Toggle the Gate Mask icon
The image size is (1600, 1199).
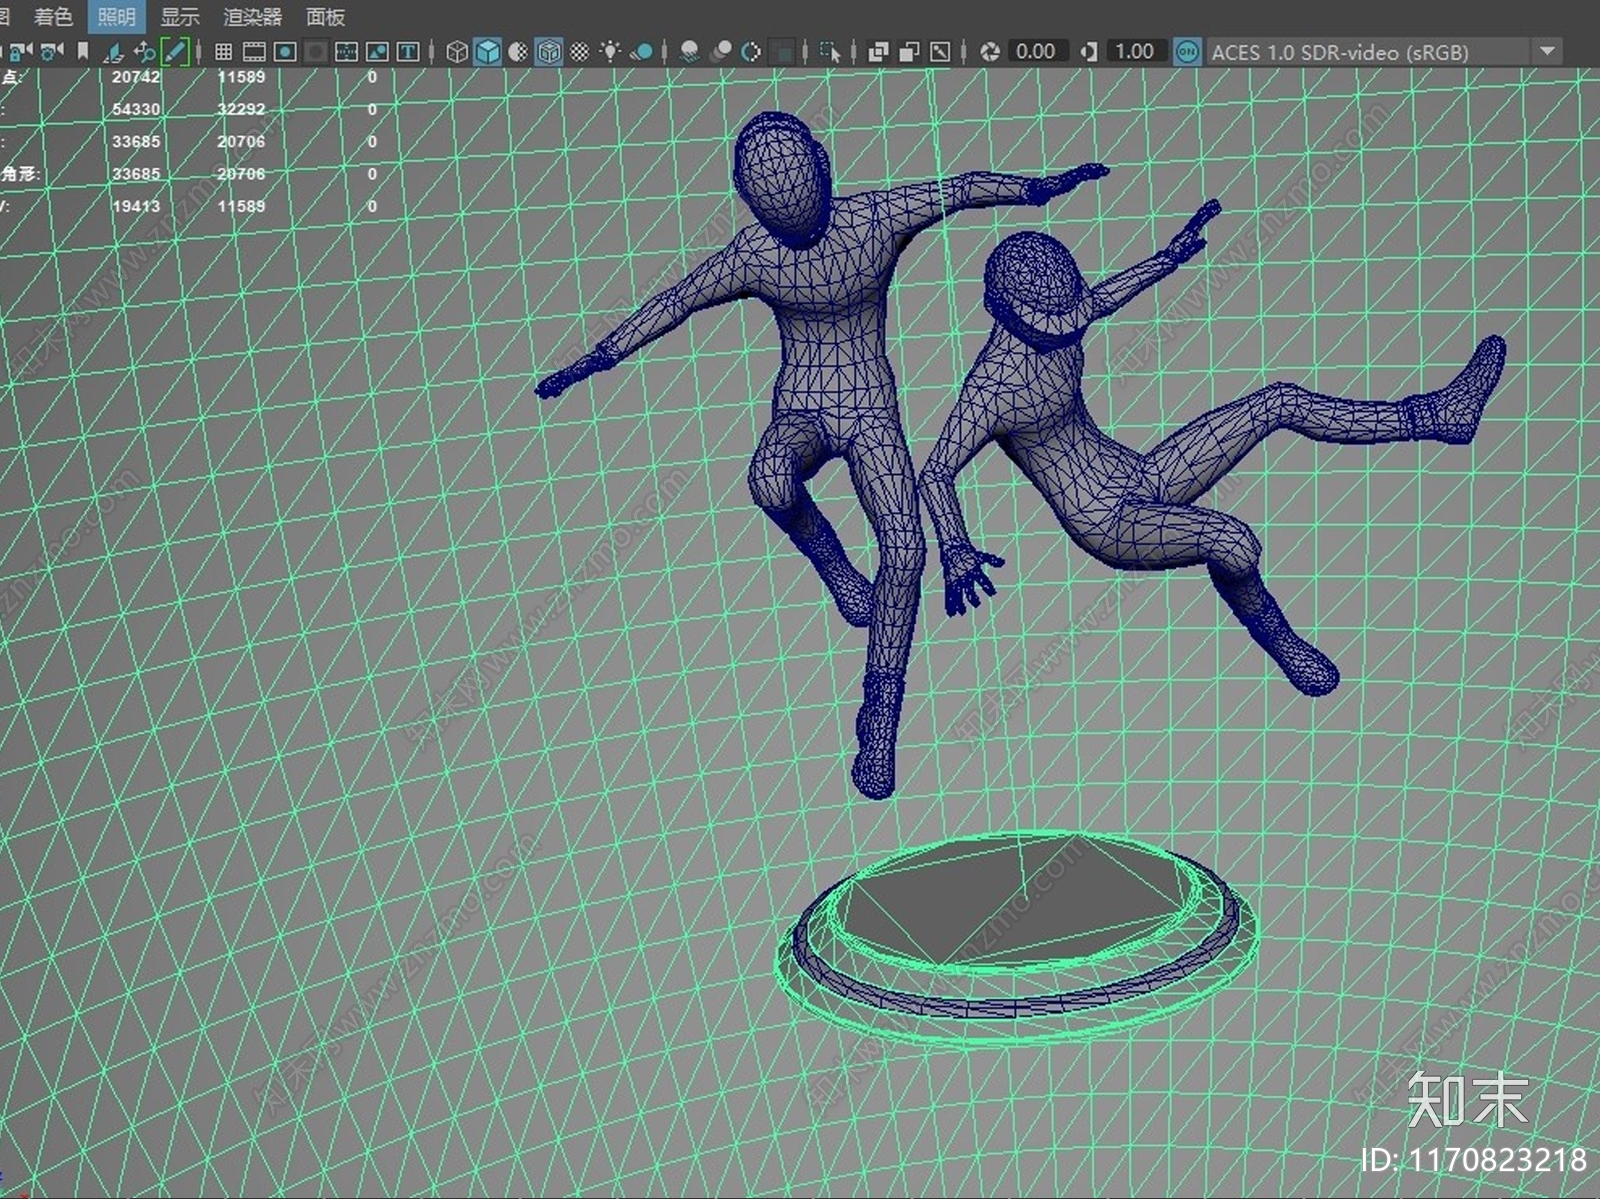(x=316, y=51)
